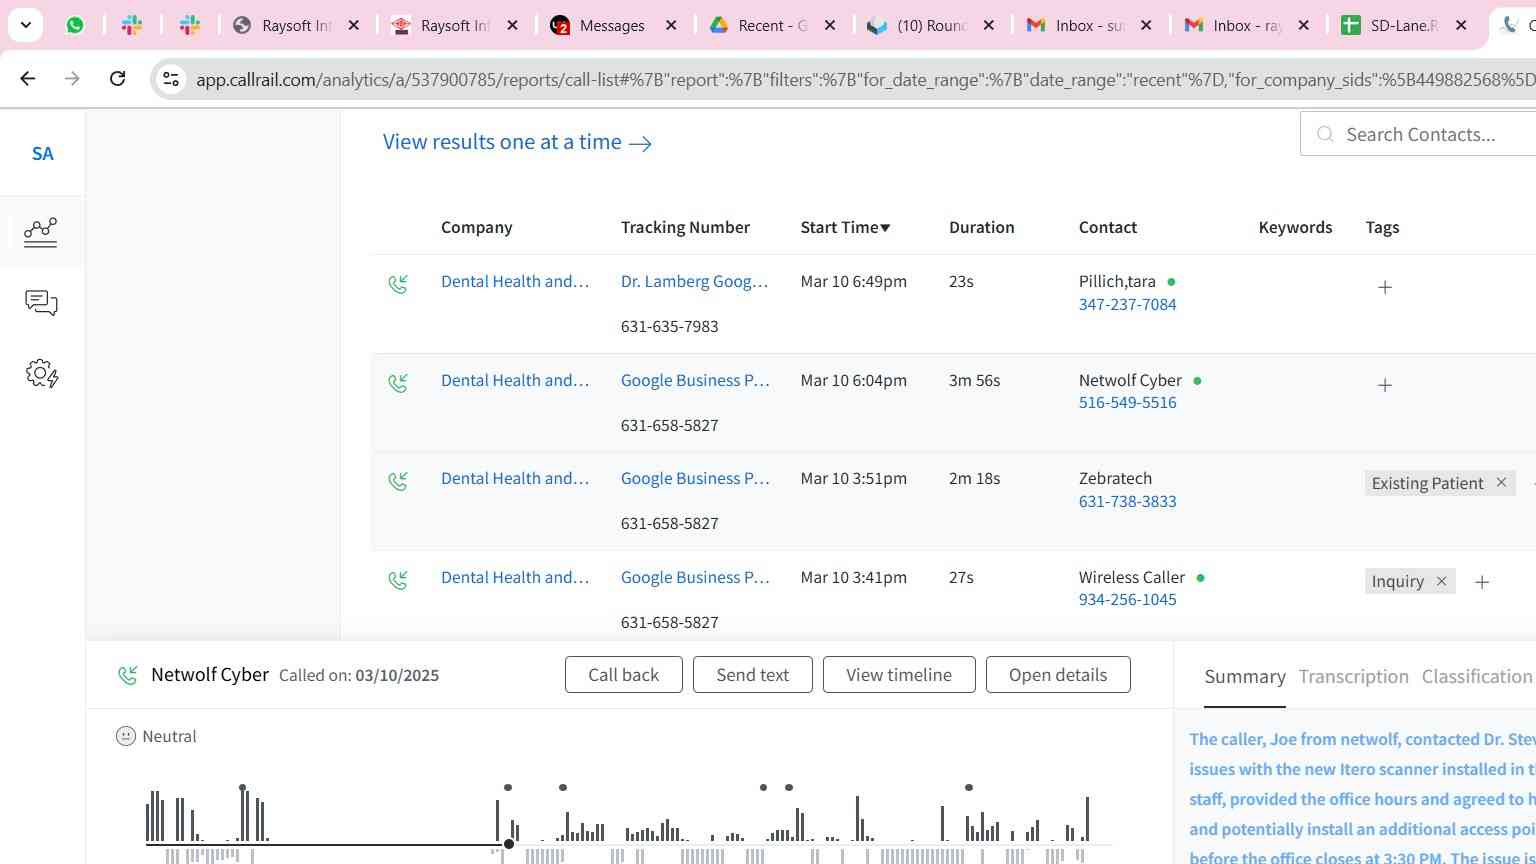Screen dimensions: 1536x864
Task: Click the Contact column header
Action: pyautogui.click(x=1108, y=227)
